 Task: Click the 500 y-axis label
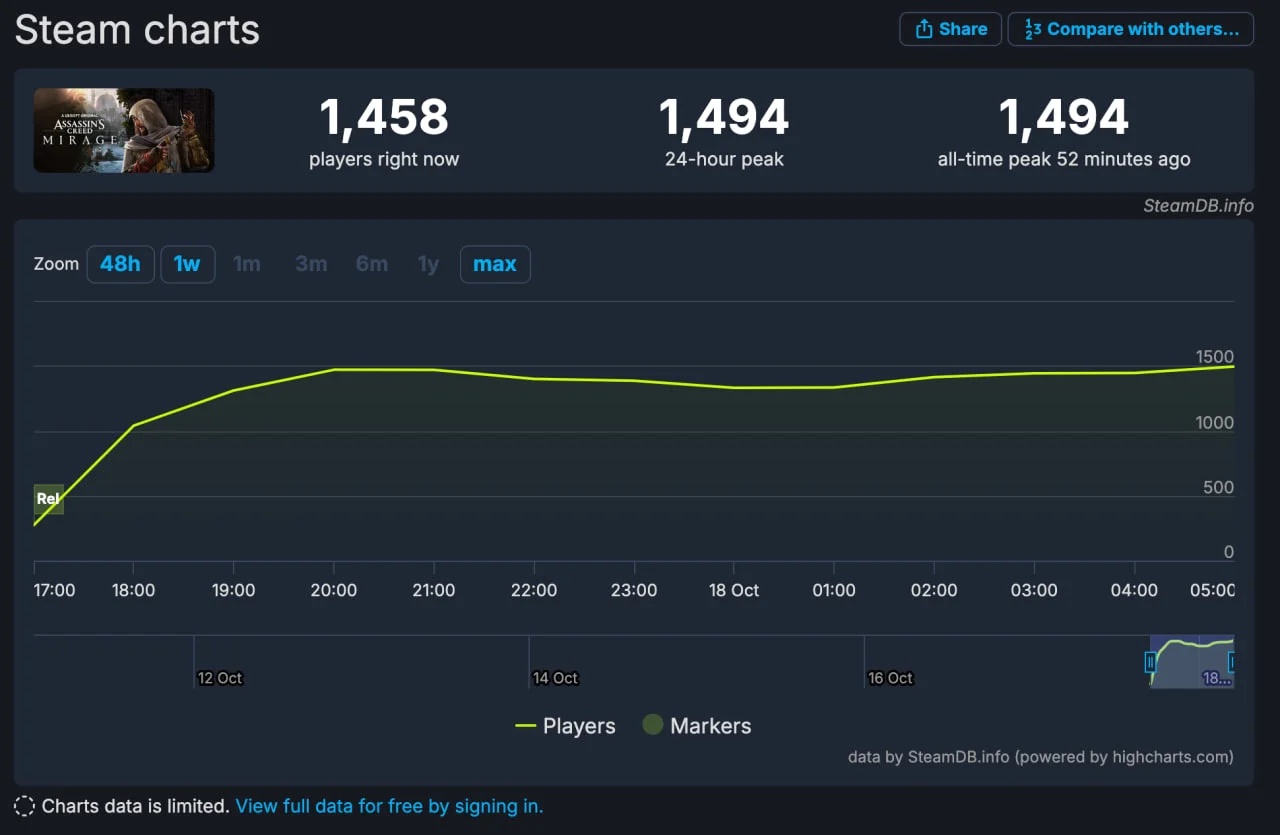(1218, 488)
